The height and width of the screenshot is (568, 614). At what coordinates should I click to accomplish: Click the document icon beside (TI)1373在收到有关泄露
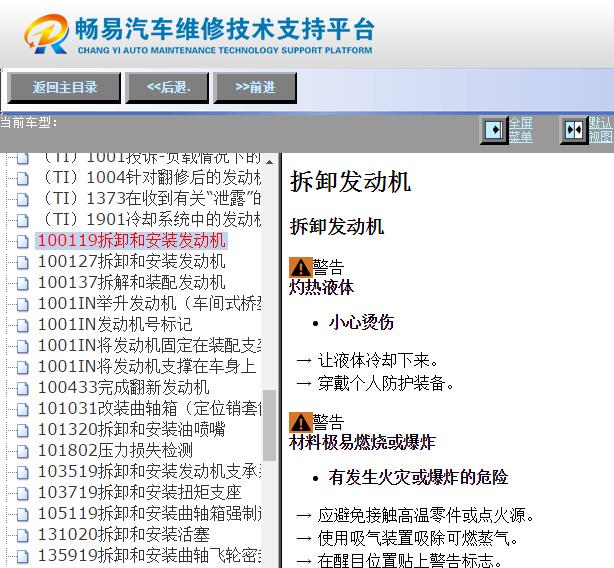tap(23, 200)
